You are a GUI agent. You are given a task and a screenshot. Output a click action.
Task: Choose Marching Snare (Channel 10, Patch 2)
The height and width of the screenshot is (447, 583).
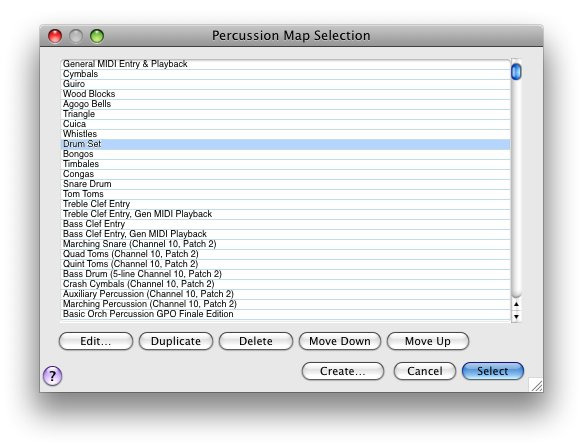(286, 245)
